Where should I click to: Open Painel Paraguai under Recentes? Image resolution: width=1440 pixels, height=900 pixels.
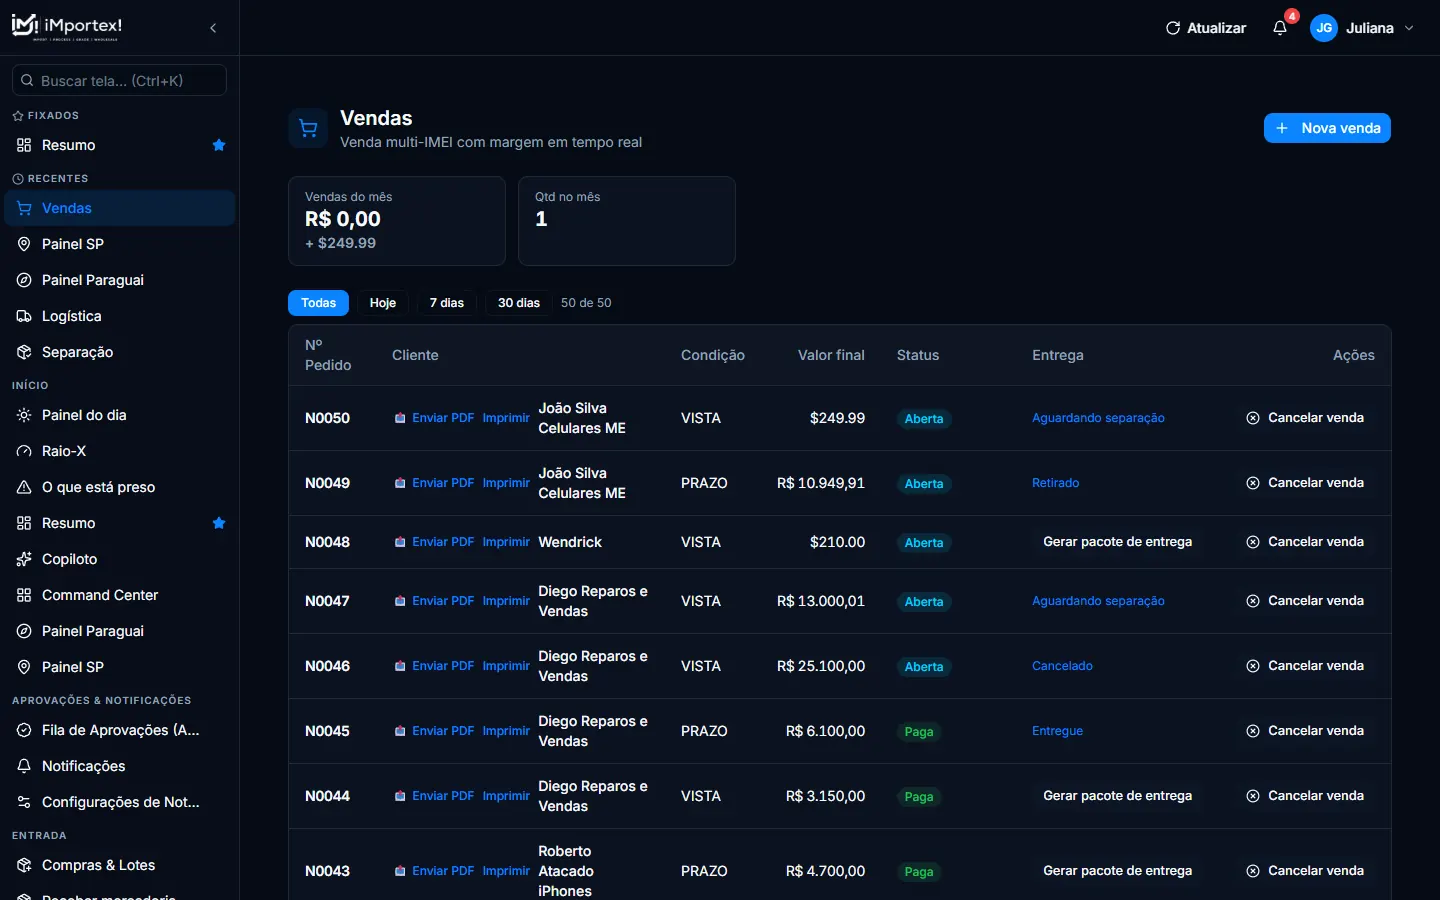(120, 280)
